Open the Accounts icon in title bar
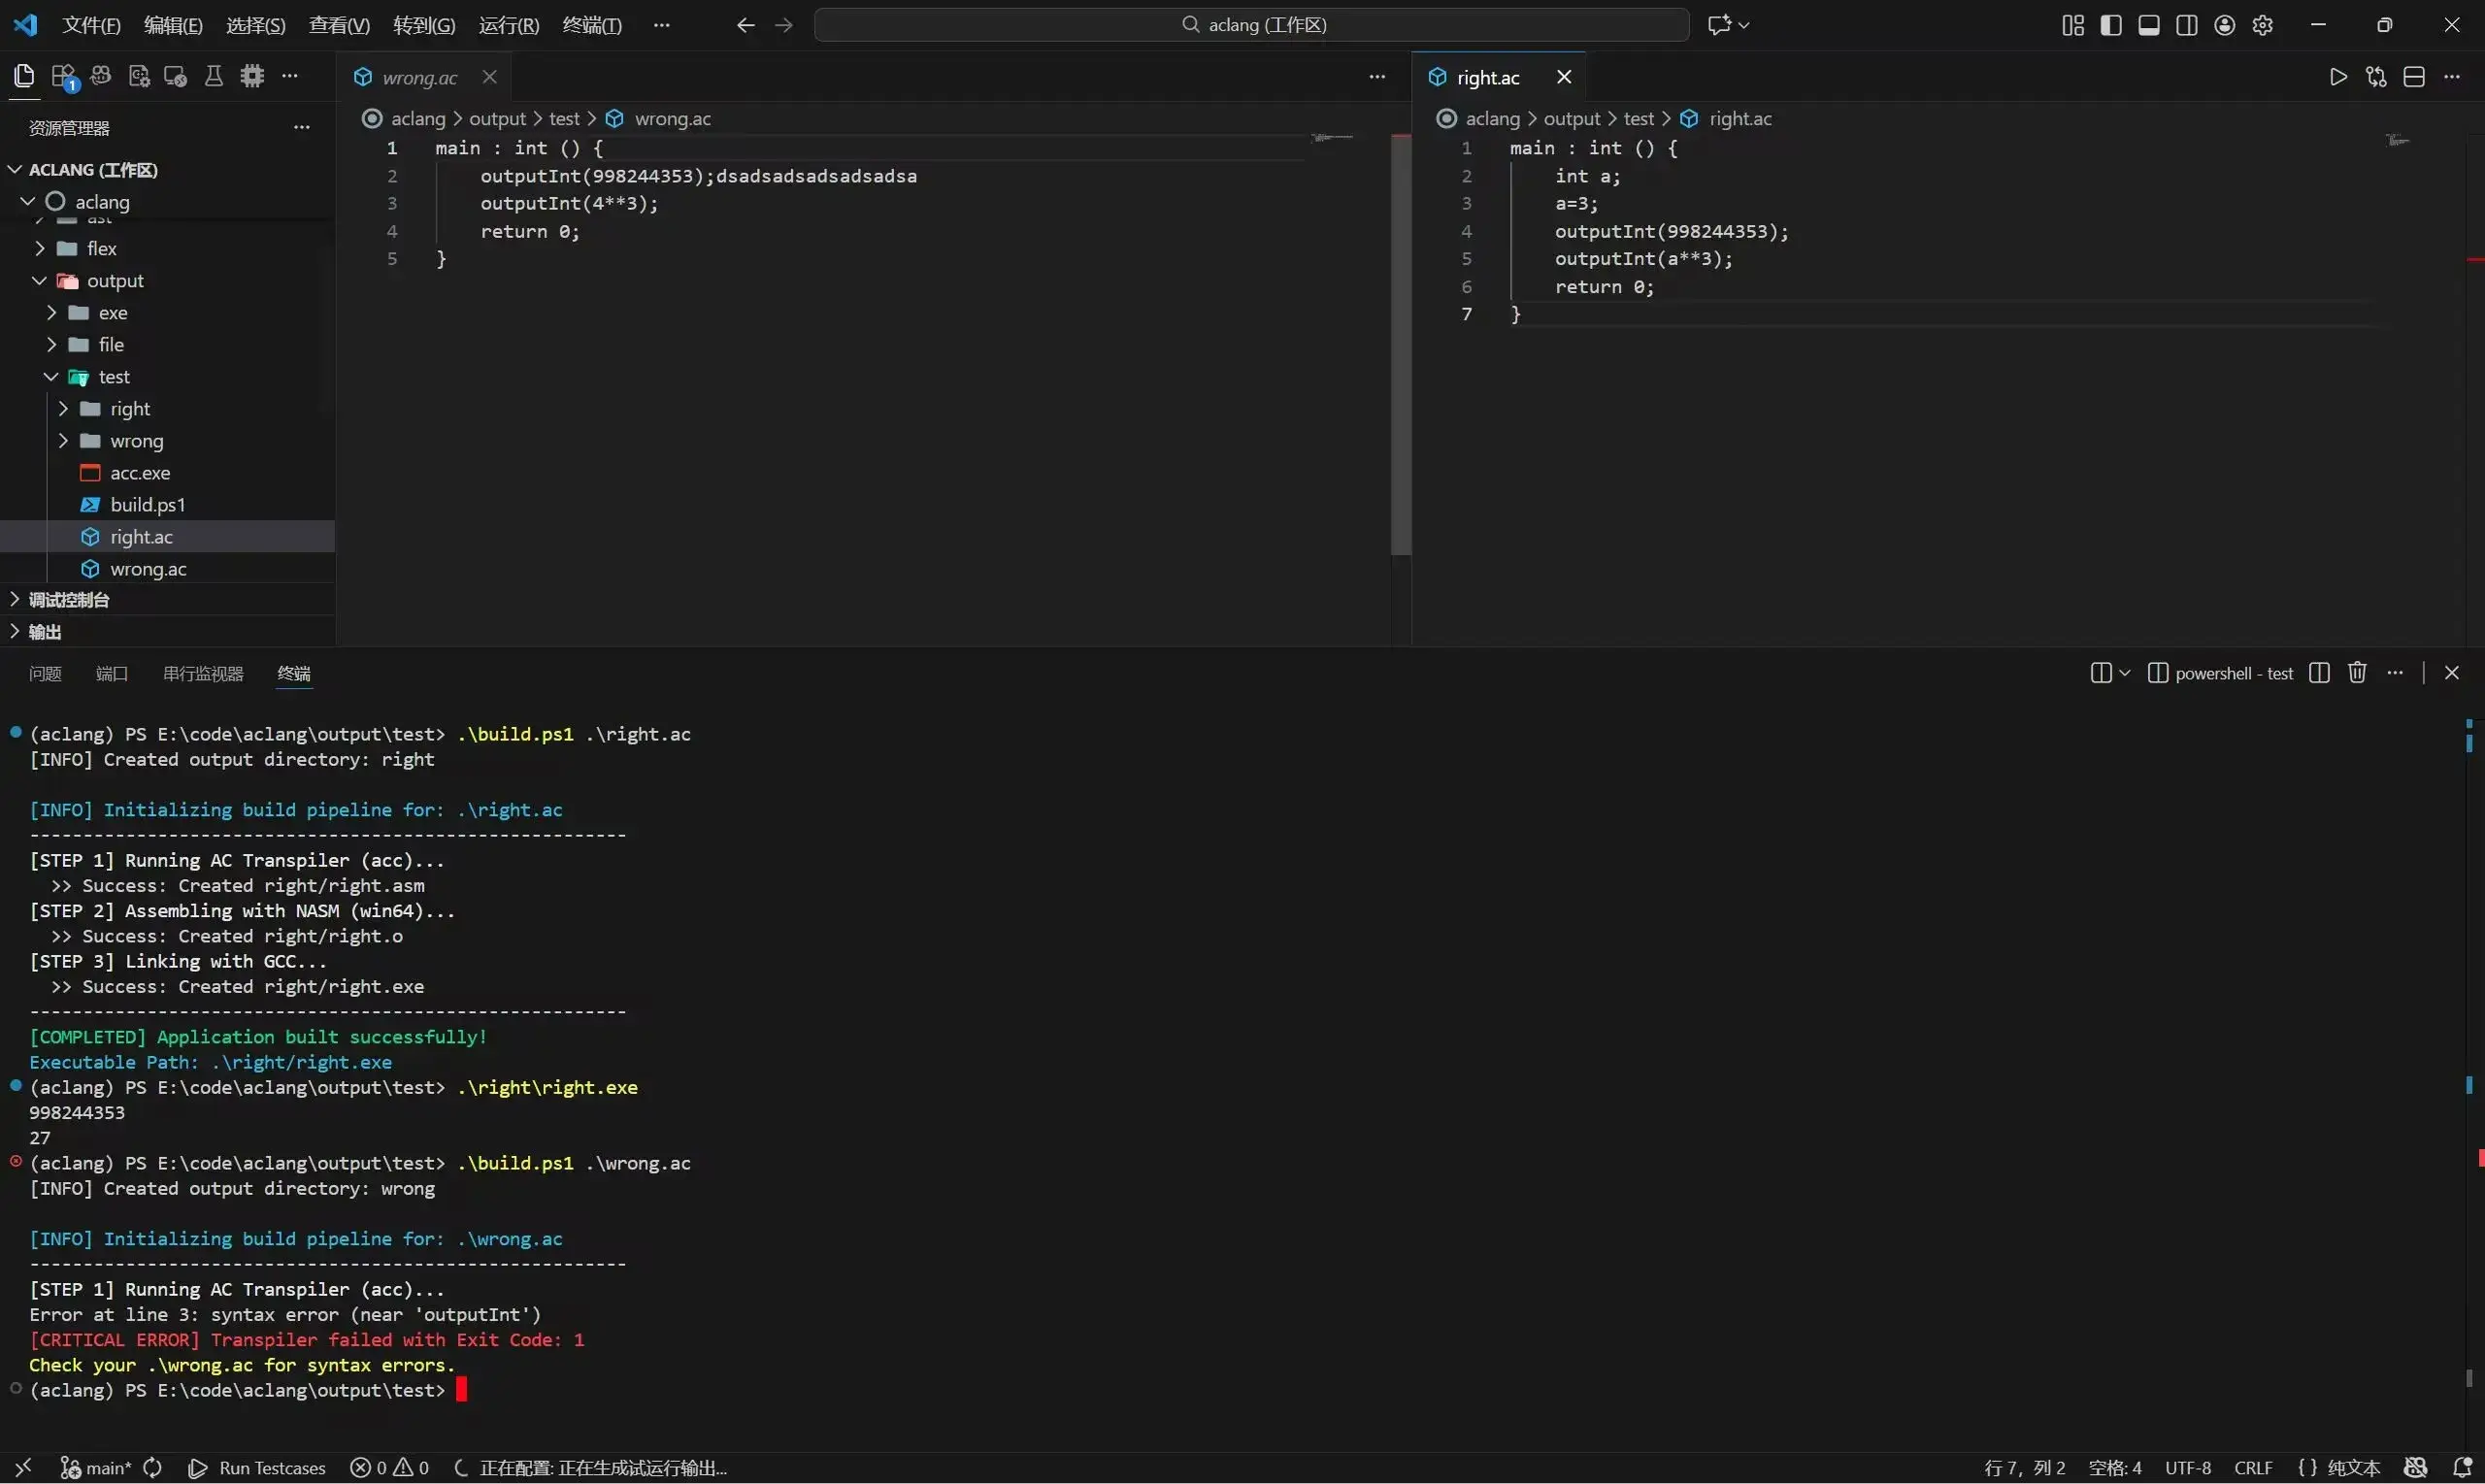Screen dimensions: 2485x1484 [x=2225, y=25]
